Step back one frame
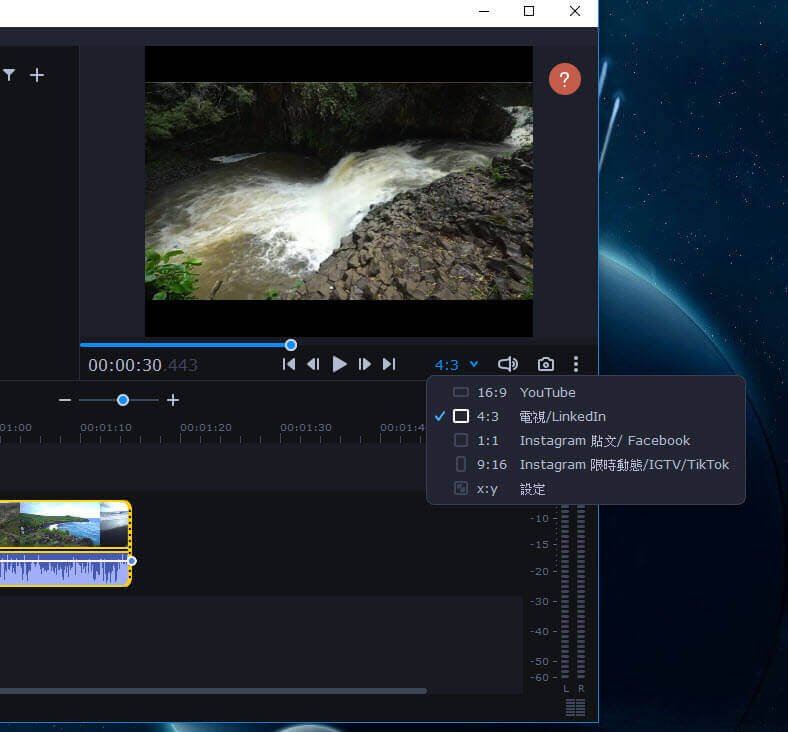 313,364
